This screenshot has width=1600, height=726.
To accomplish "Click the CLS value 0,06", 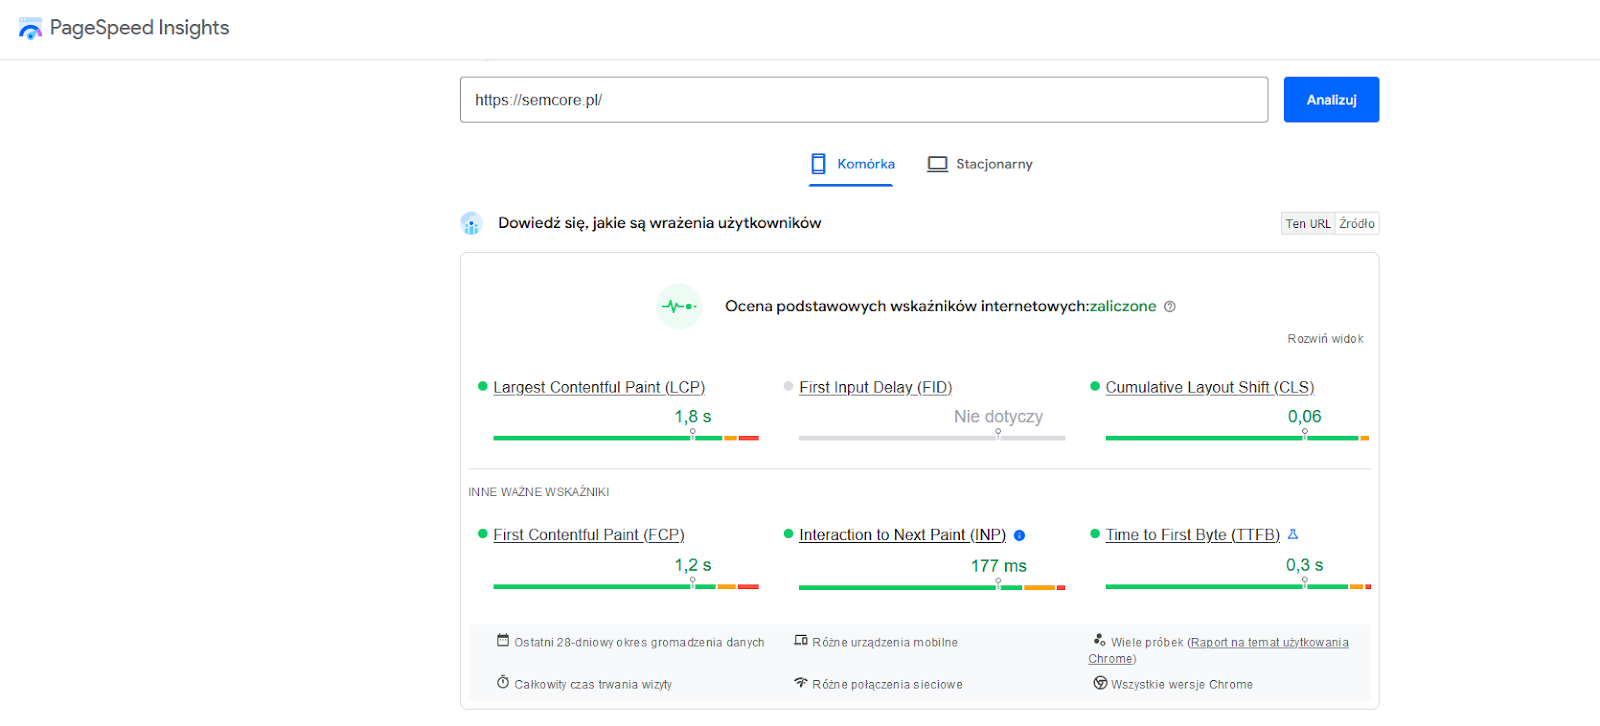I will click(x=1304, y=416).
